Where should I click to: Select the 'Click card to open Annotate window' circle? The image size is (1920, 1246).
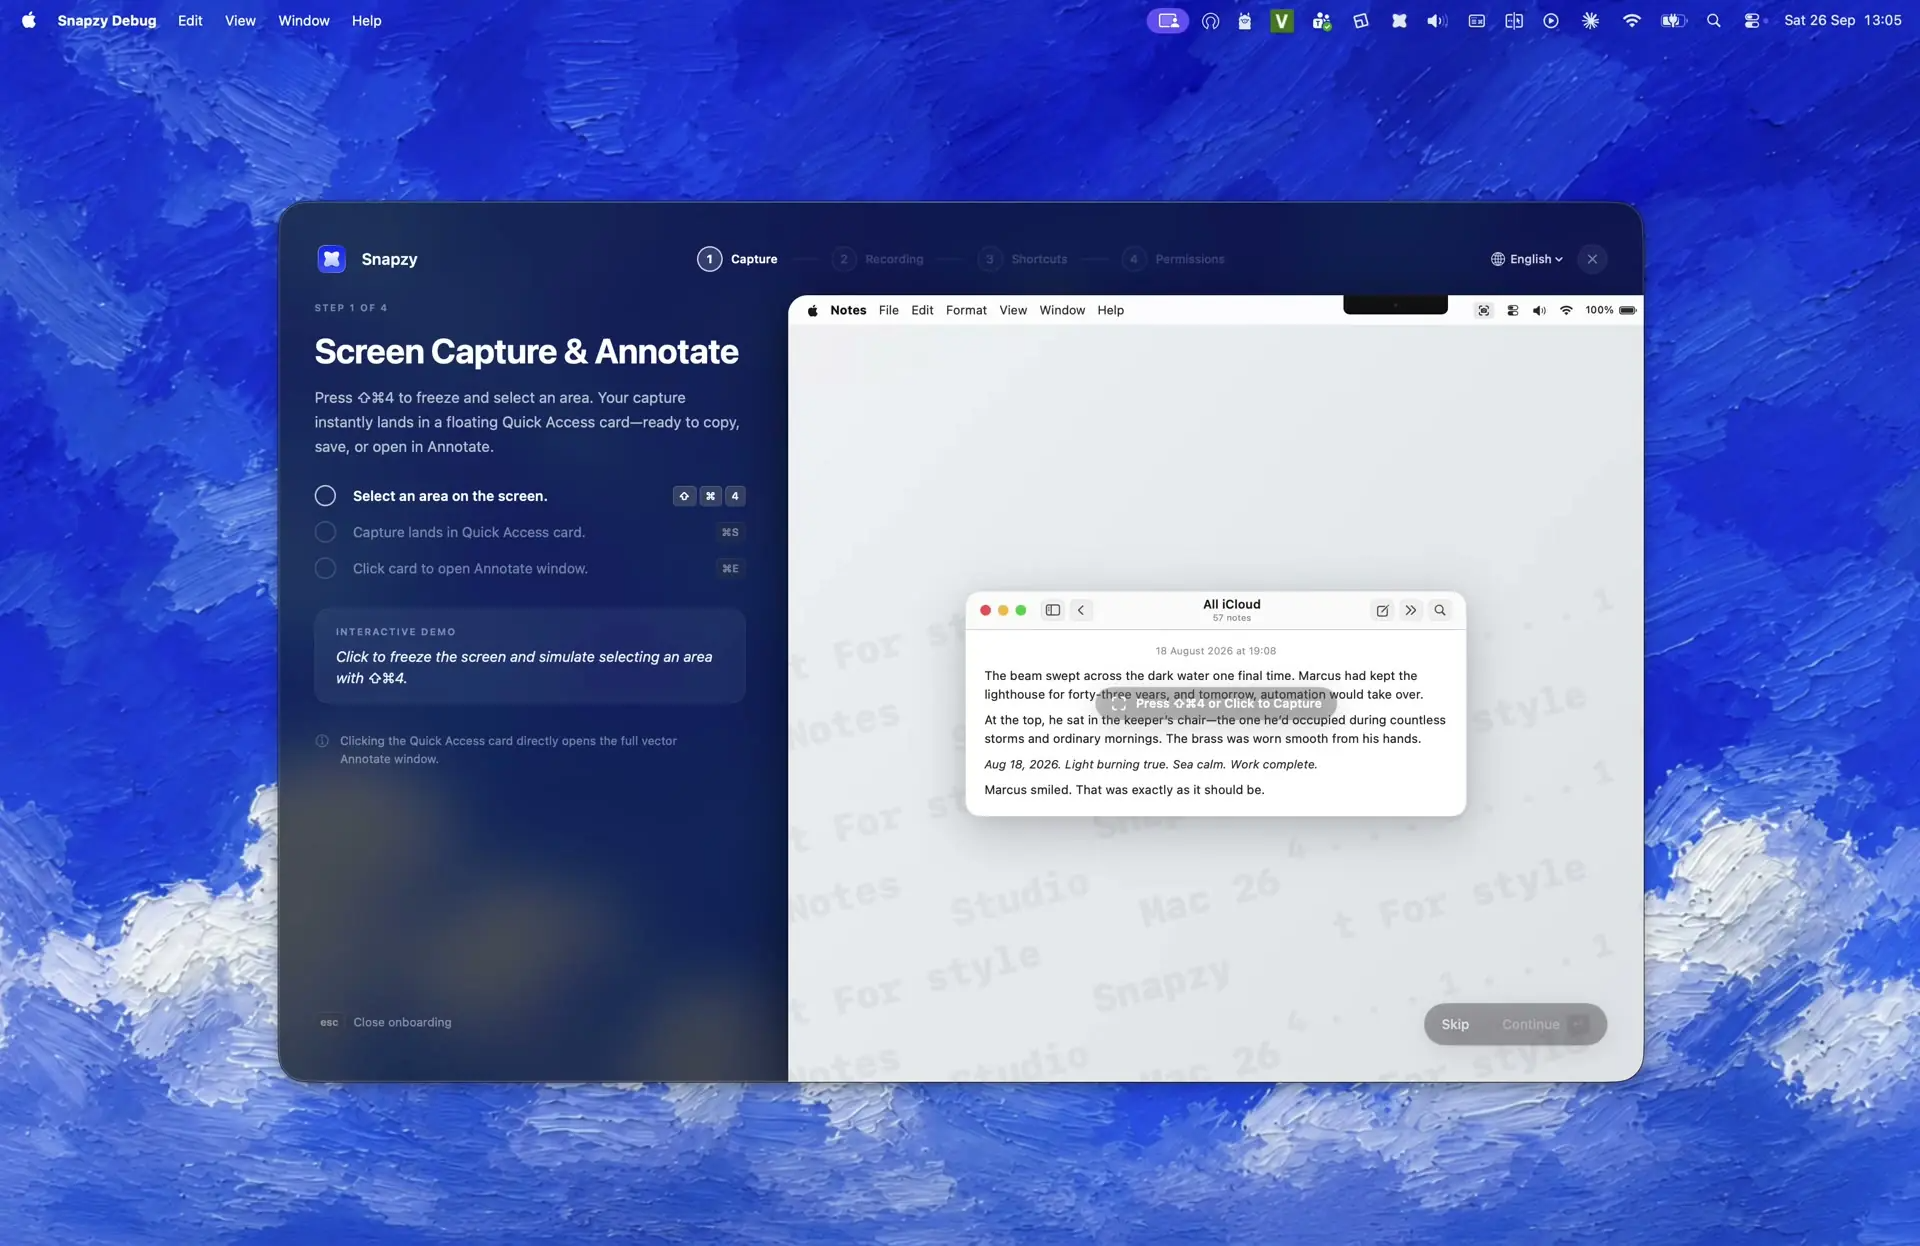point(325,568)
